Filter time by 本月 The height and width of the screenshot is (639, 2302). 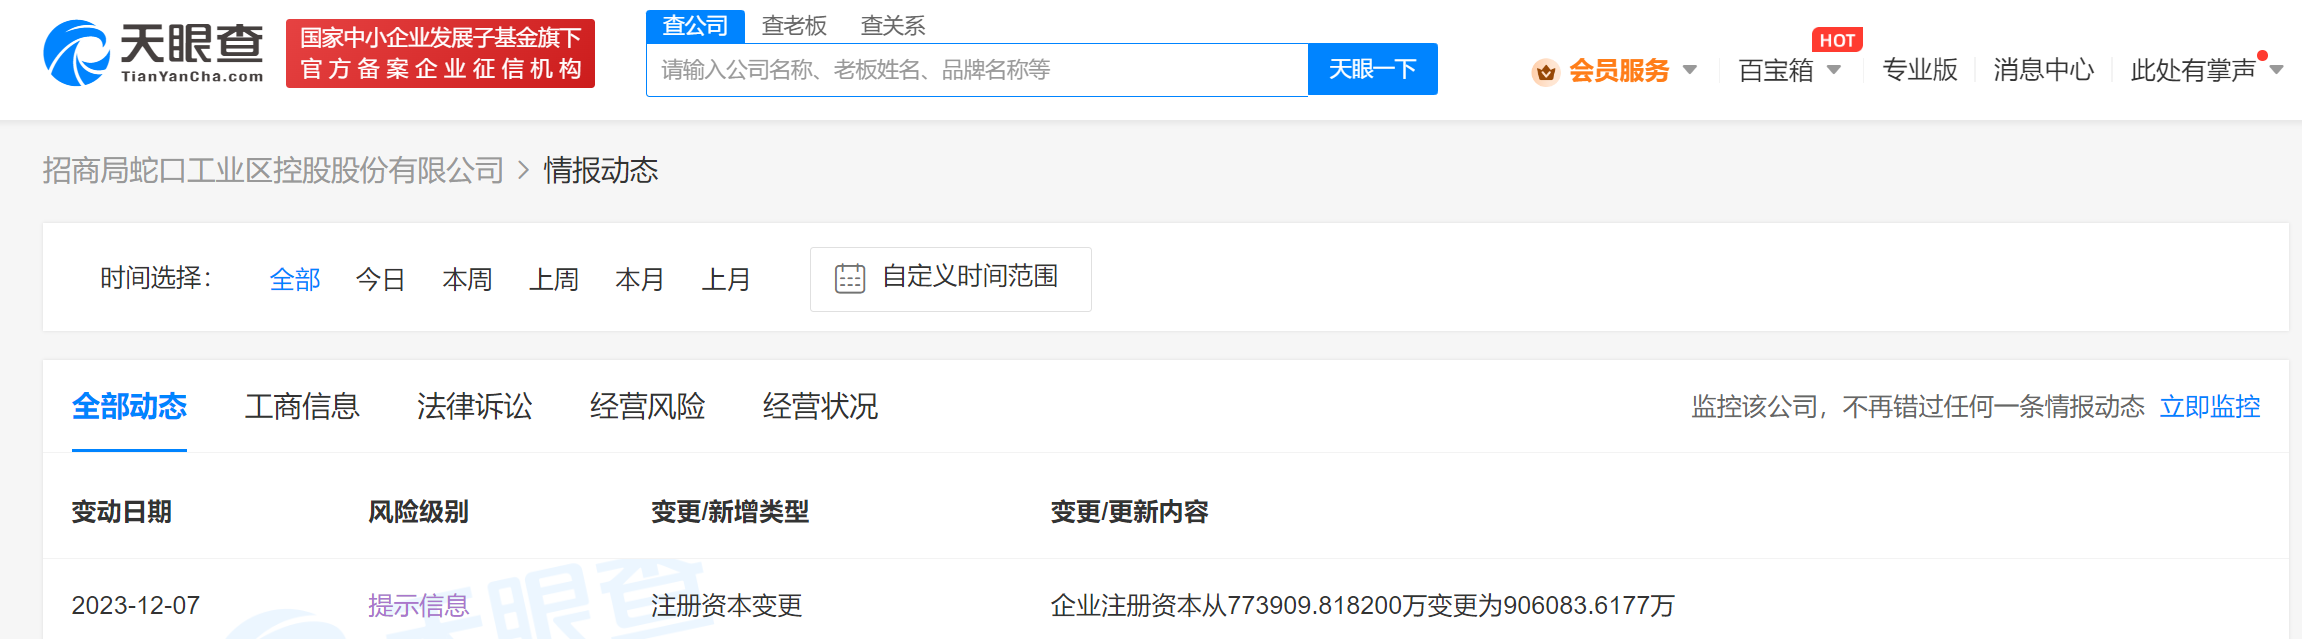pos(640,280)
